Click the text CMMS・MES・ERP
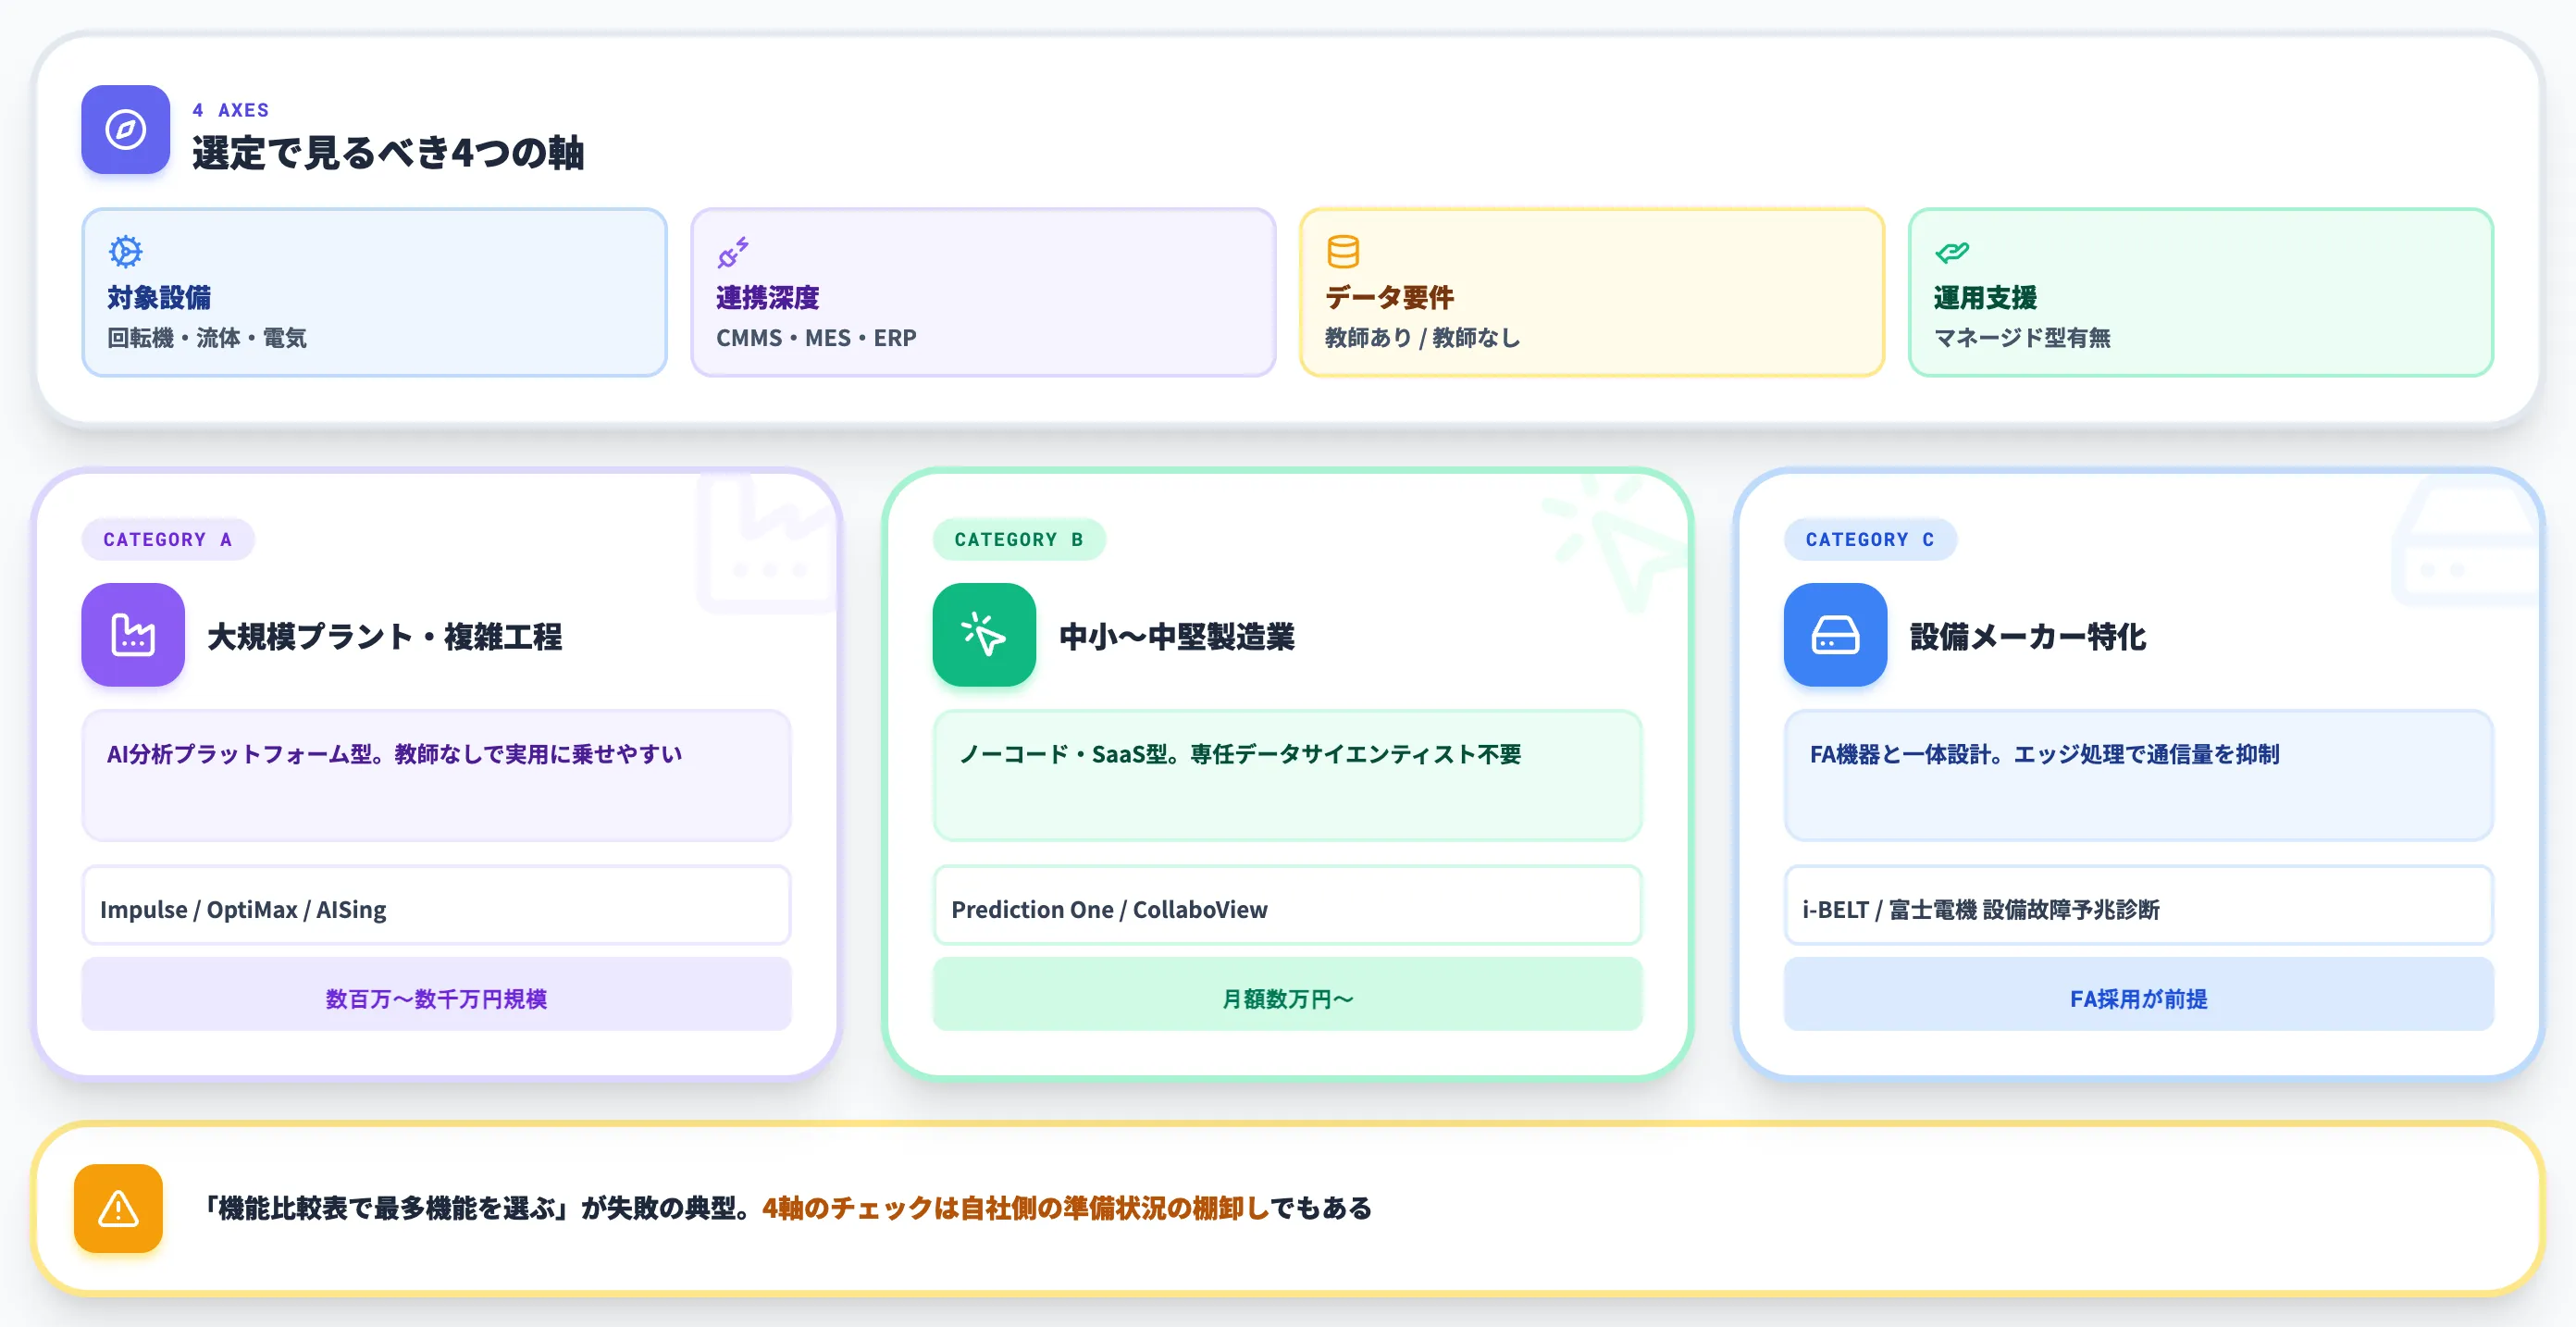2576x1327 pixels. point(816,338)
